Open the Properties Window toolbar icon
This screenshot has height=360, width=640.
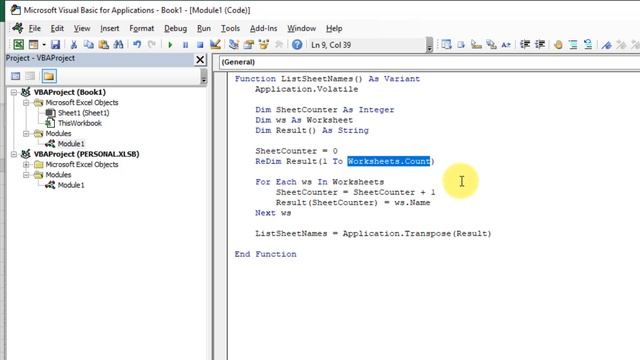tap(249, 44)
